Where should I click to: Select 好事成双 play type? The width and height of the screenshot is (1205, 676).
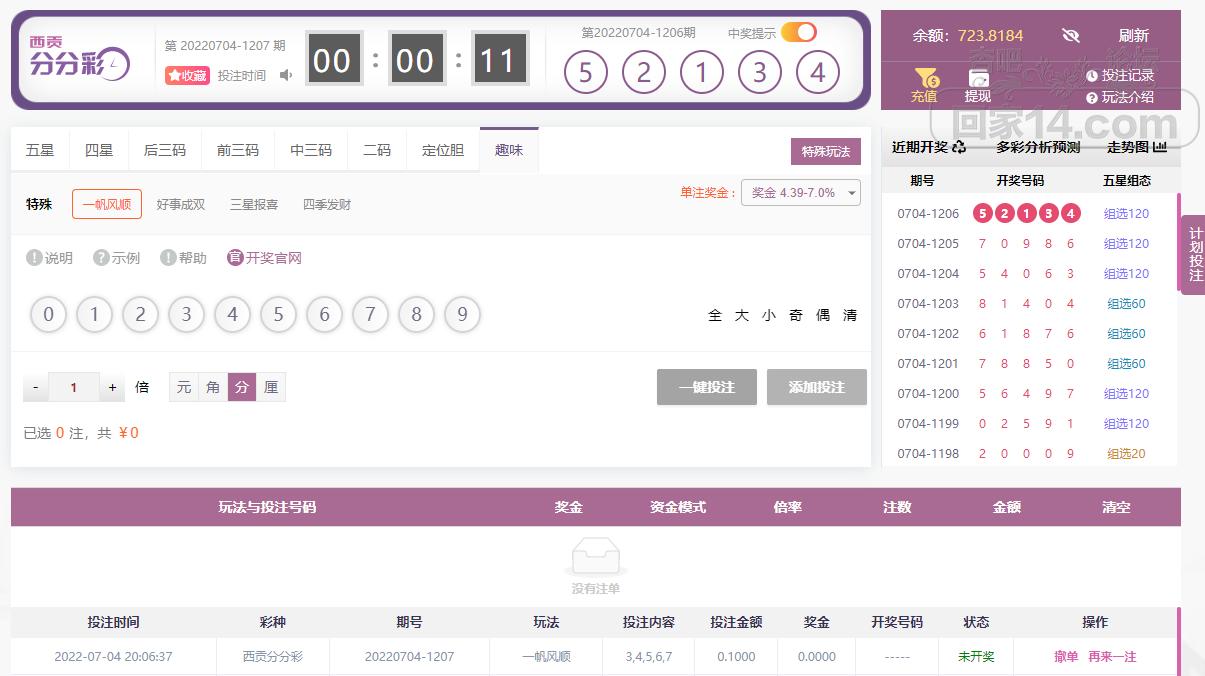coord(181,204)
